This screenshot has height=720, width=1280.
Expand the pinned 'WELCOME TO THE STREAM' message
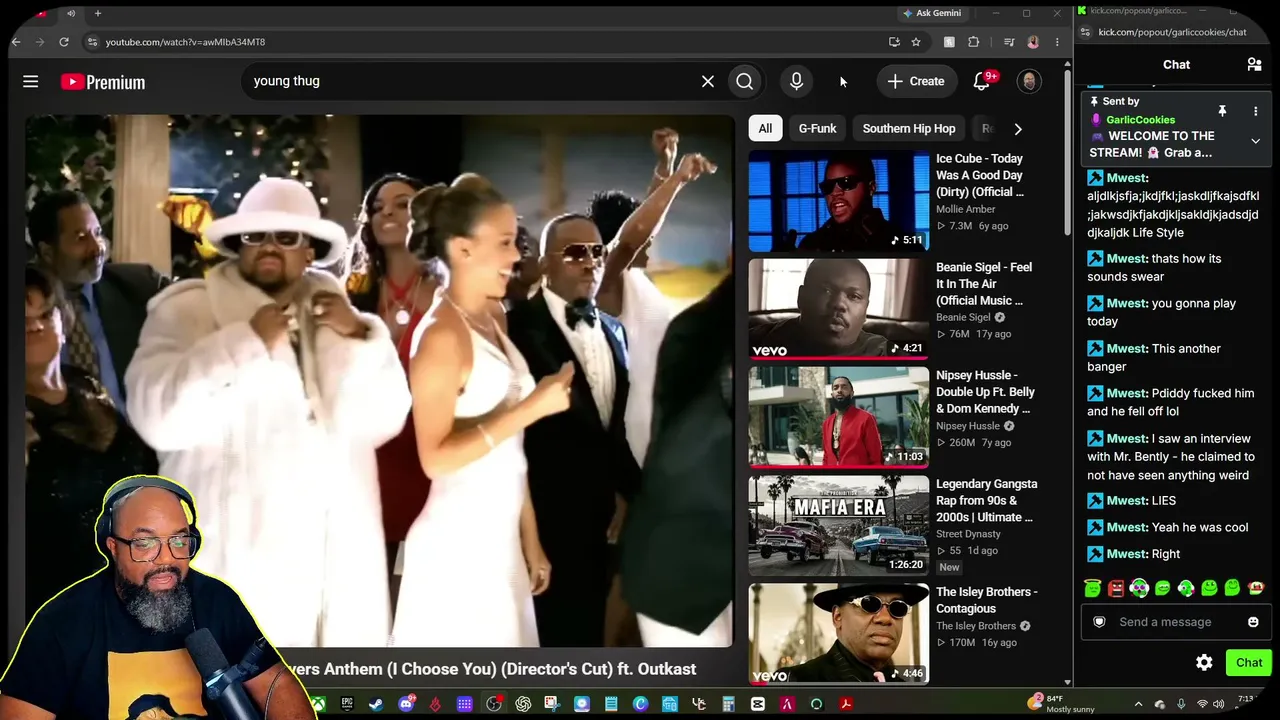point(1256,141)
